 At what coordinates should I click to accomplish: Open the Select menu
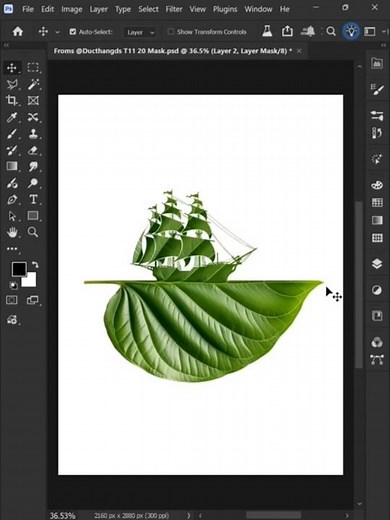click(148, 9)
